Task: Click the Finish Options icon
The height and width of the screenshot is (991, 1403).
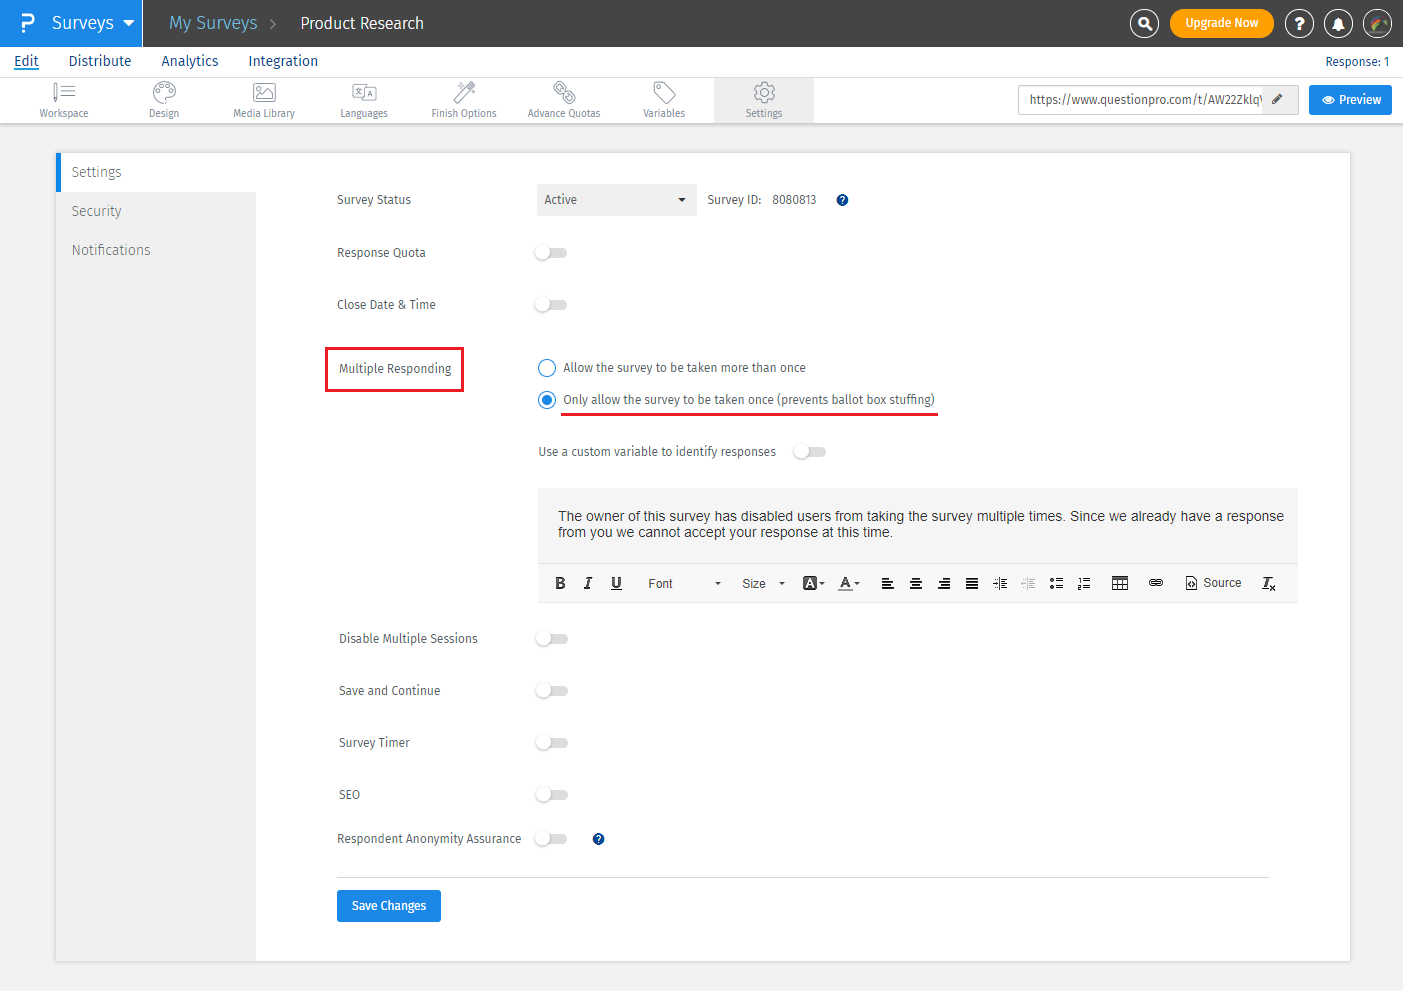Action: [x=463, y=99]
